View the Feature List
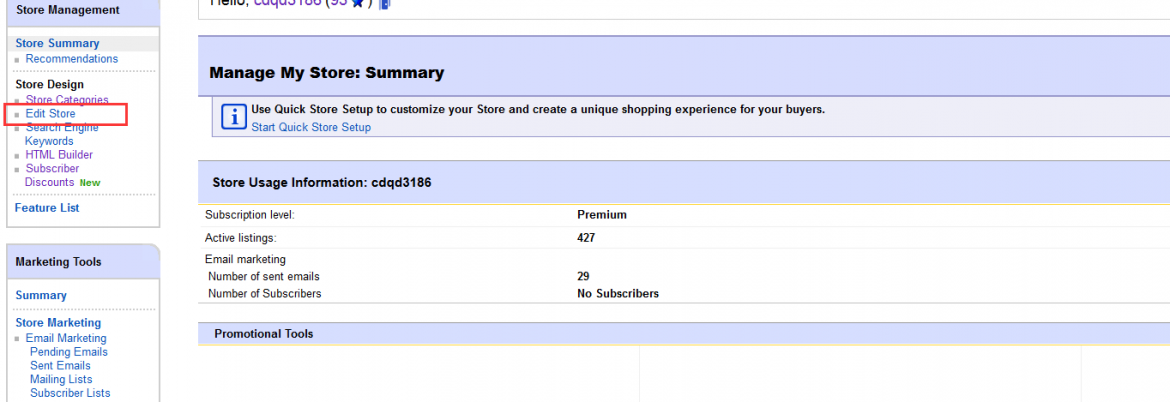1170x402 pixels. [x=47, y=208]
